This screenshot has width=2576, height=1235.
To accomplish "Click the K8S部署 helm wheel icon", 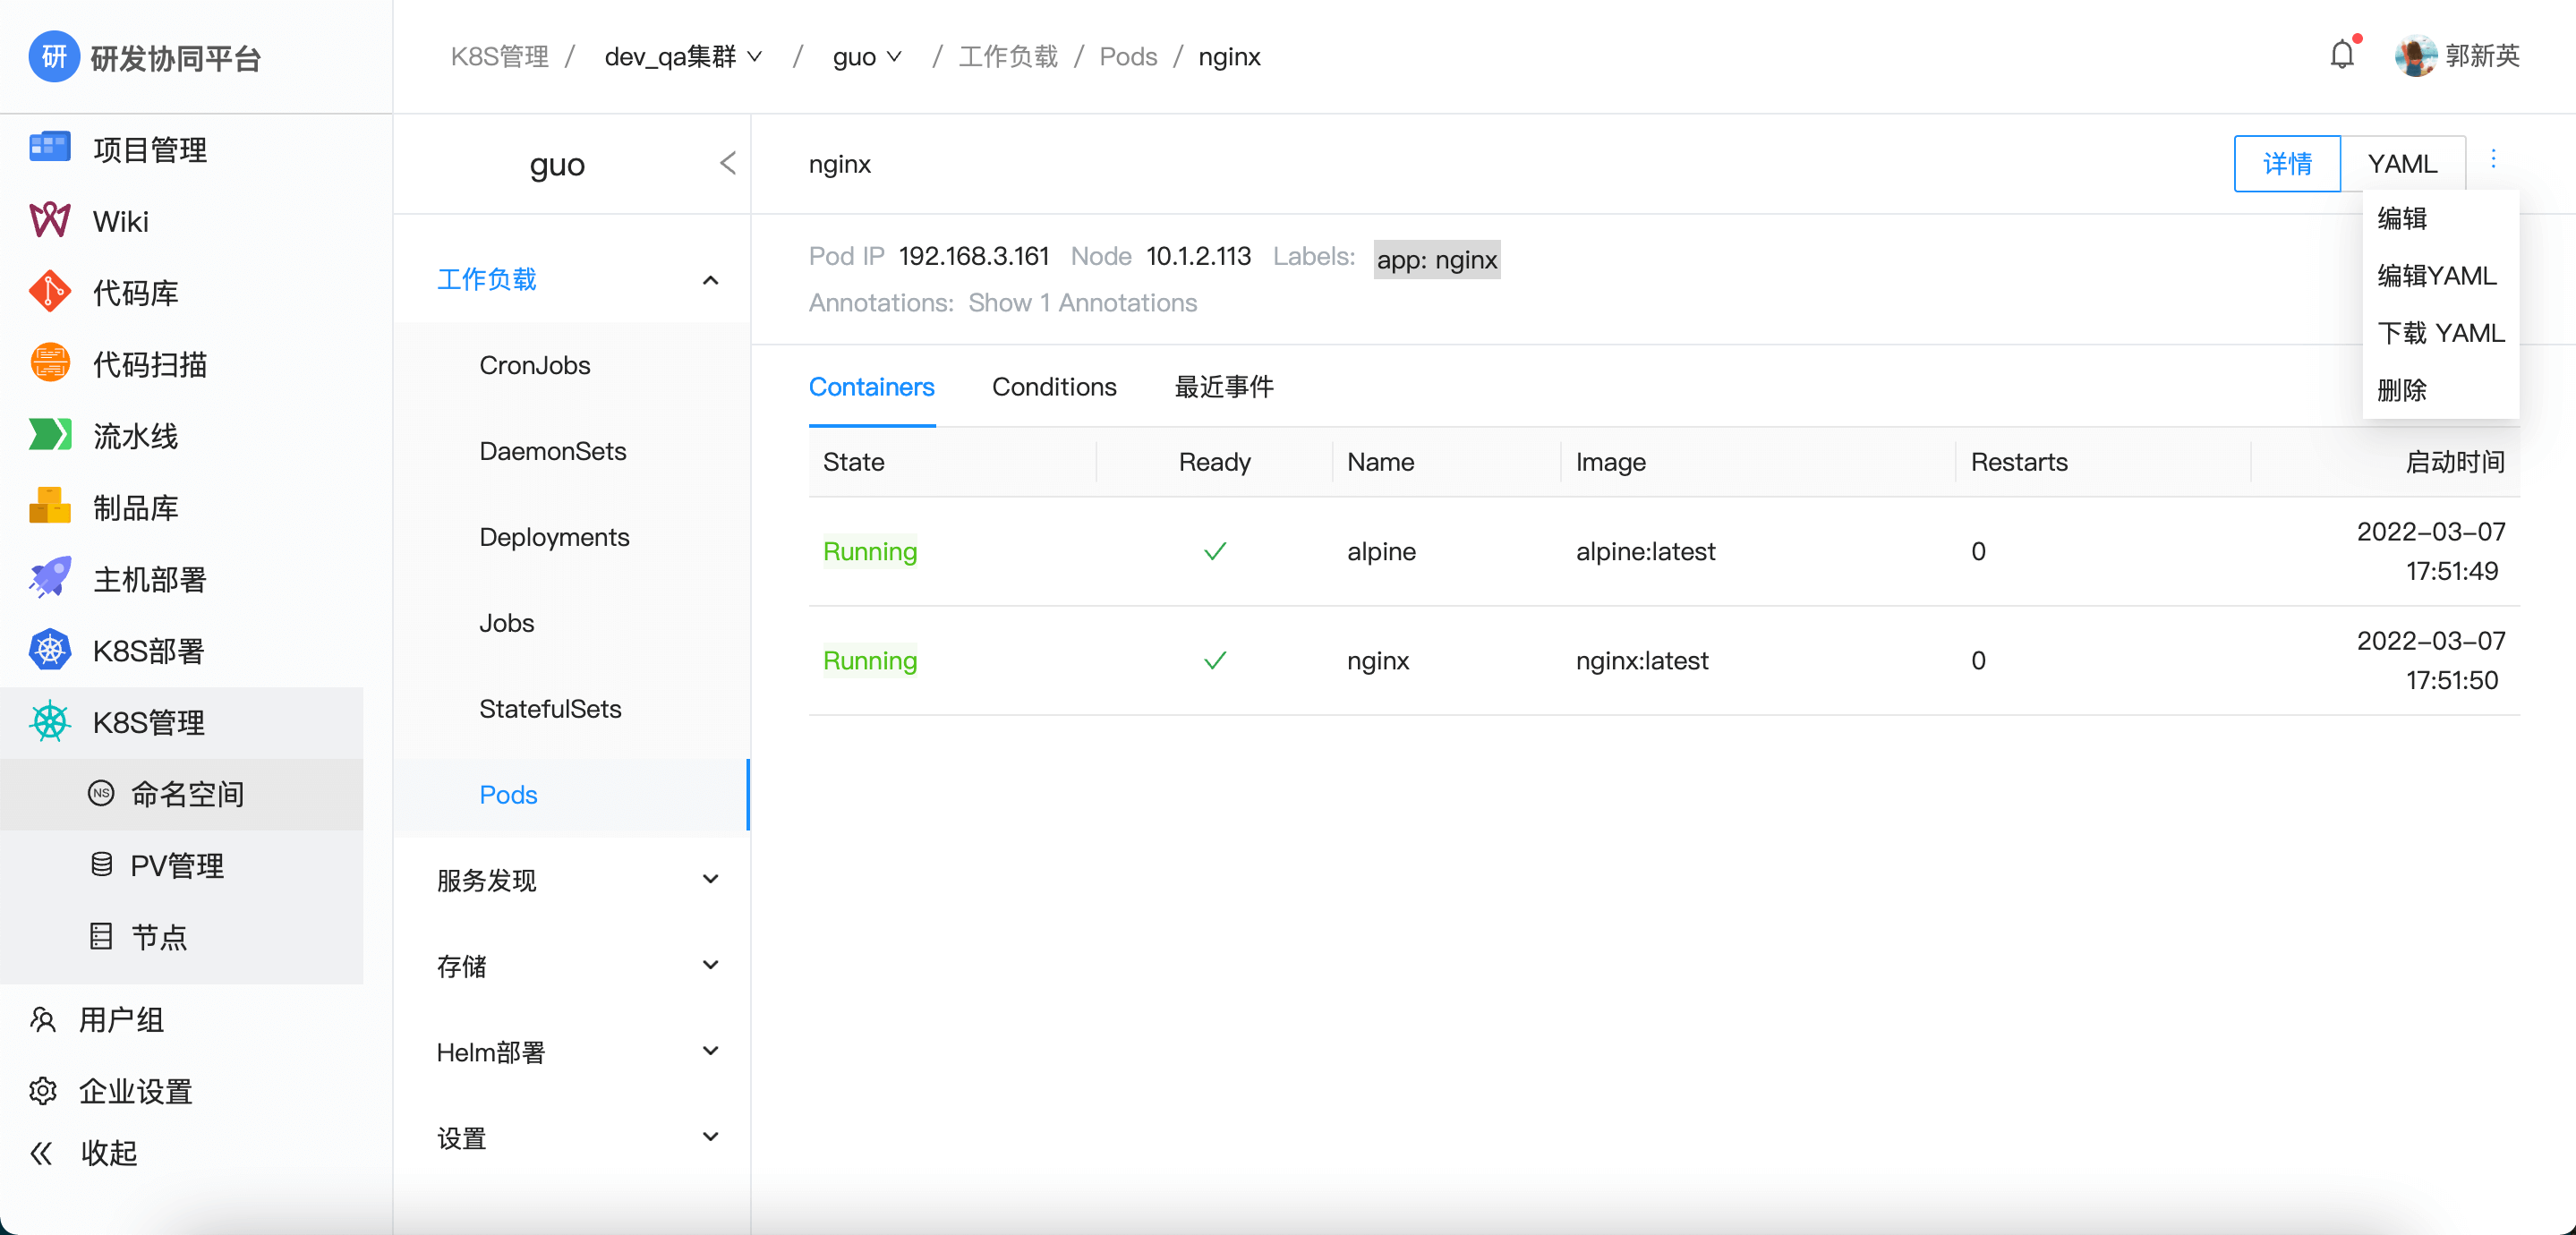I will point(49,650).
